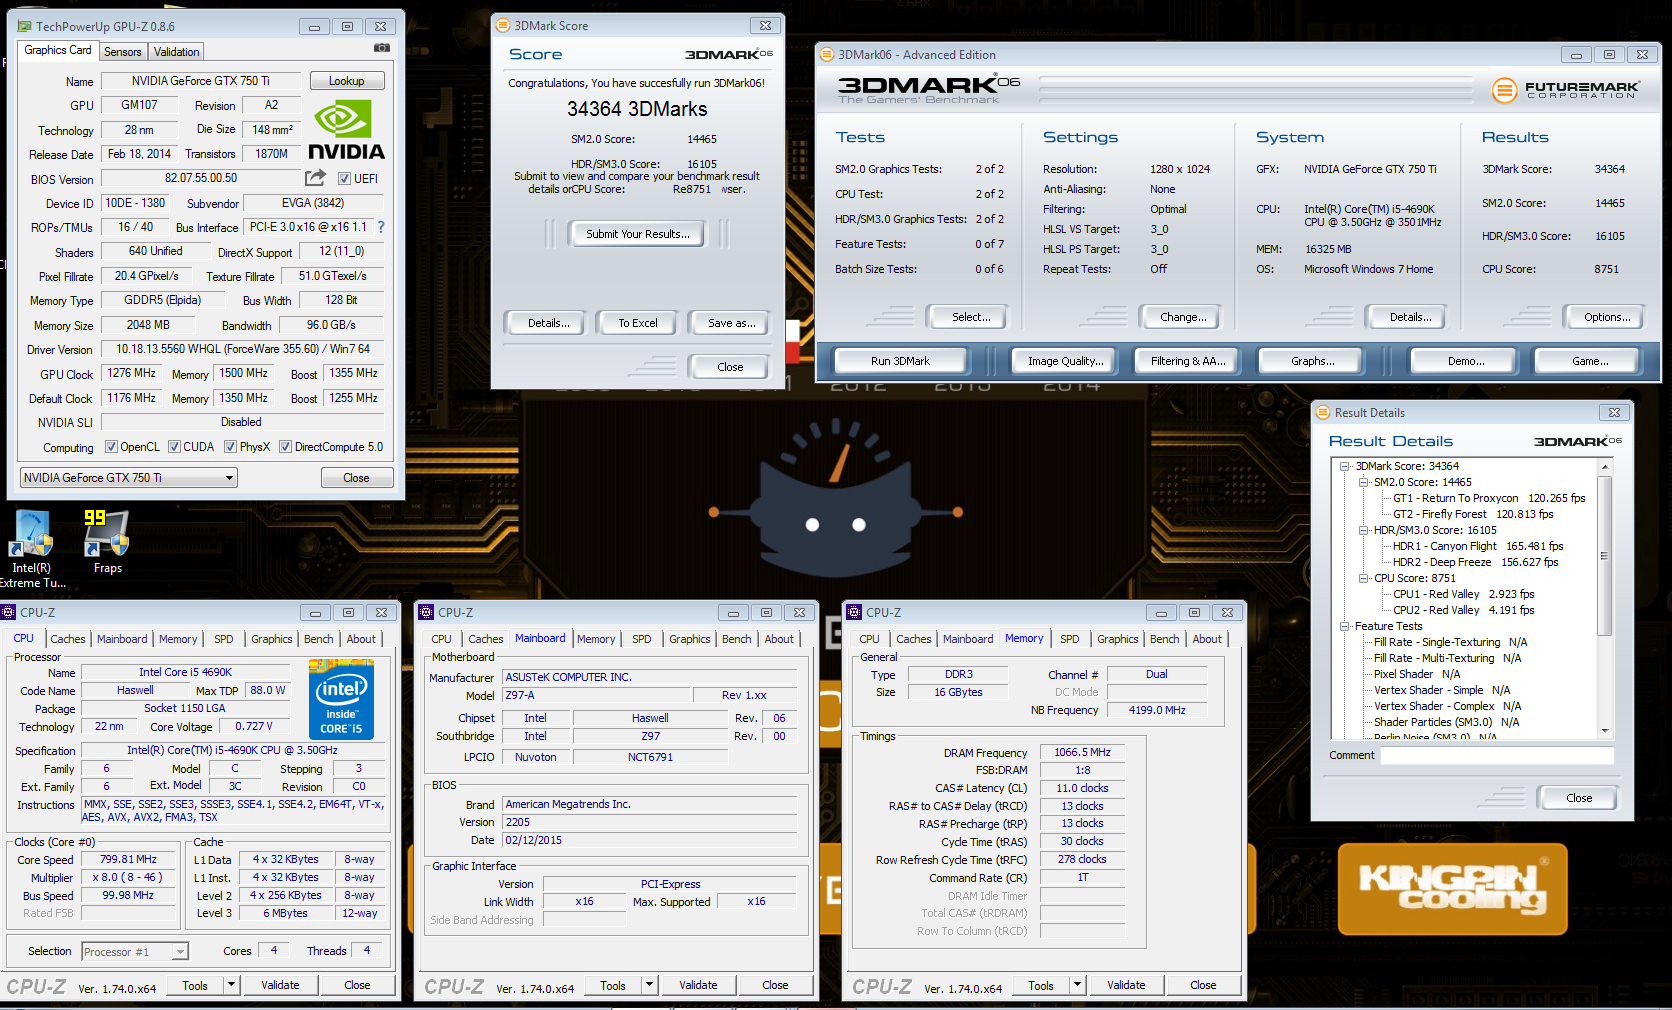
Task: Open the SPD tab in CPU-Z Mainboard window
Action: [642, 639]
